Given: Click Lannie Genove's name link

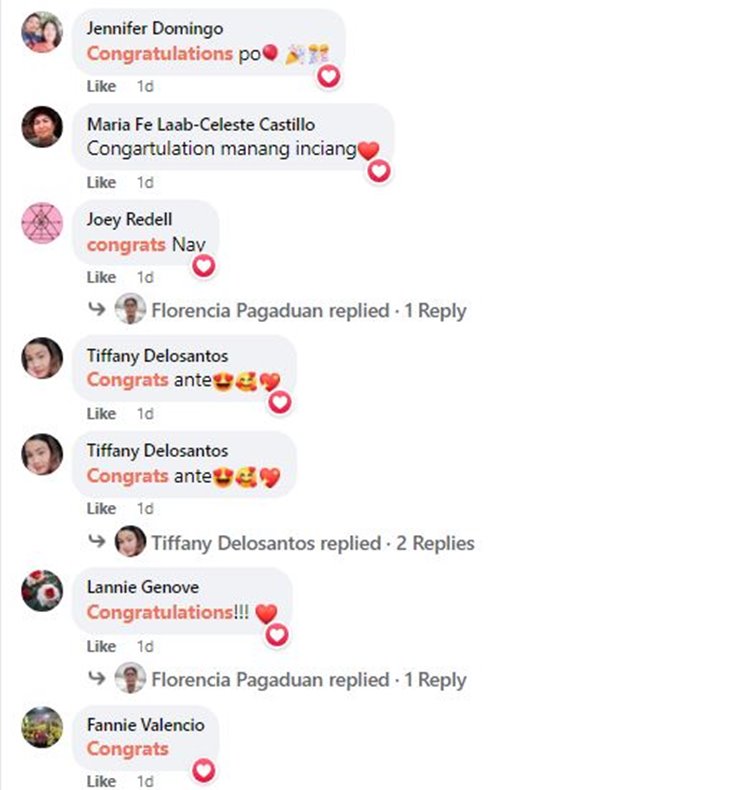Looking at the screenshot, I should [143, 587].
